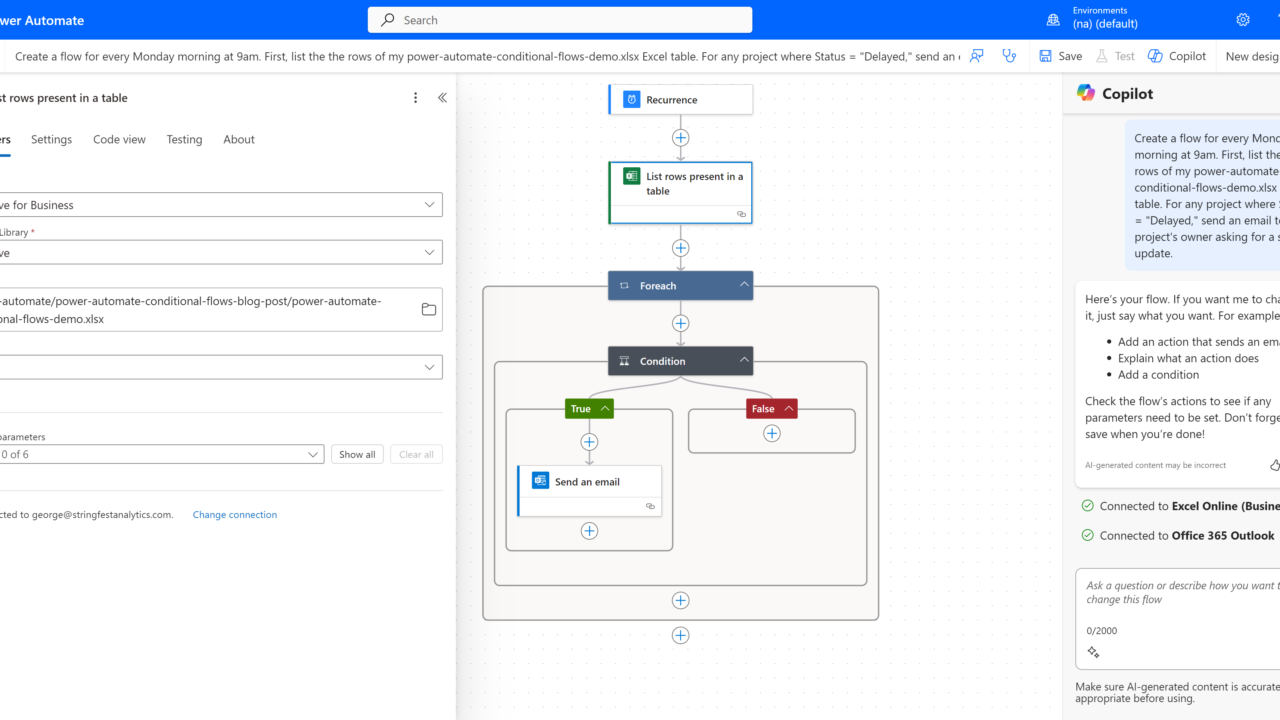Open the Send an email action card
Image resolution: width=1280 pixels, height=720 pixels.
(589, 491)
